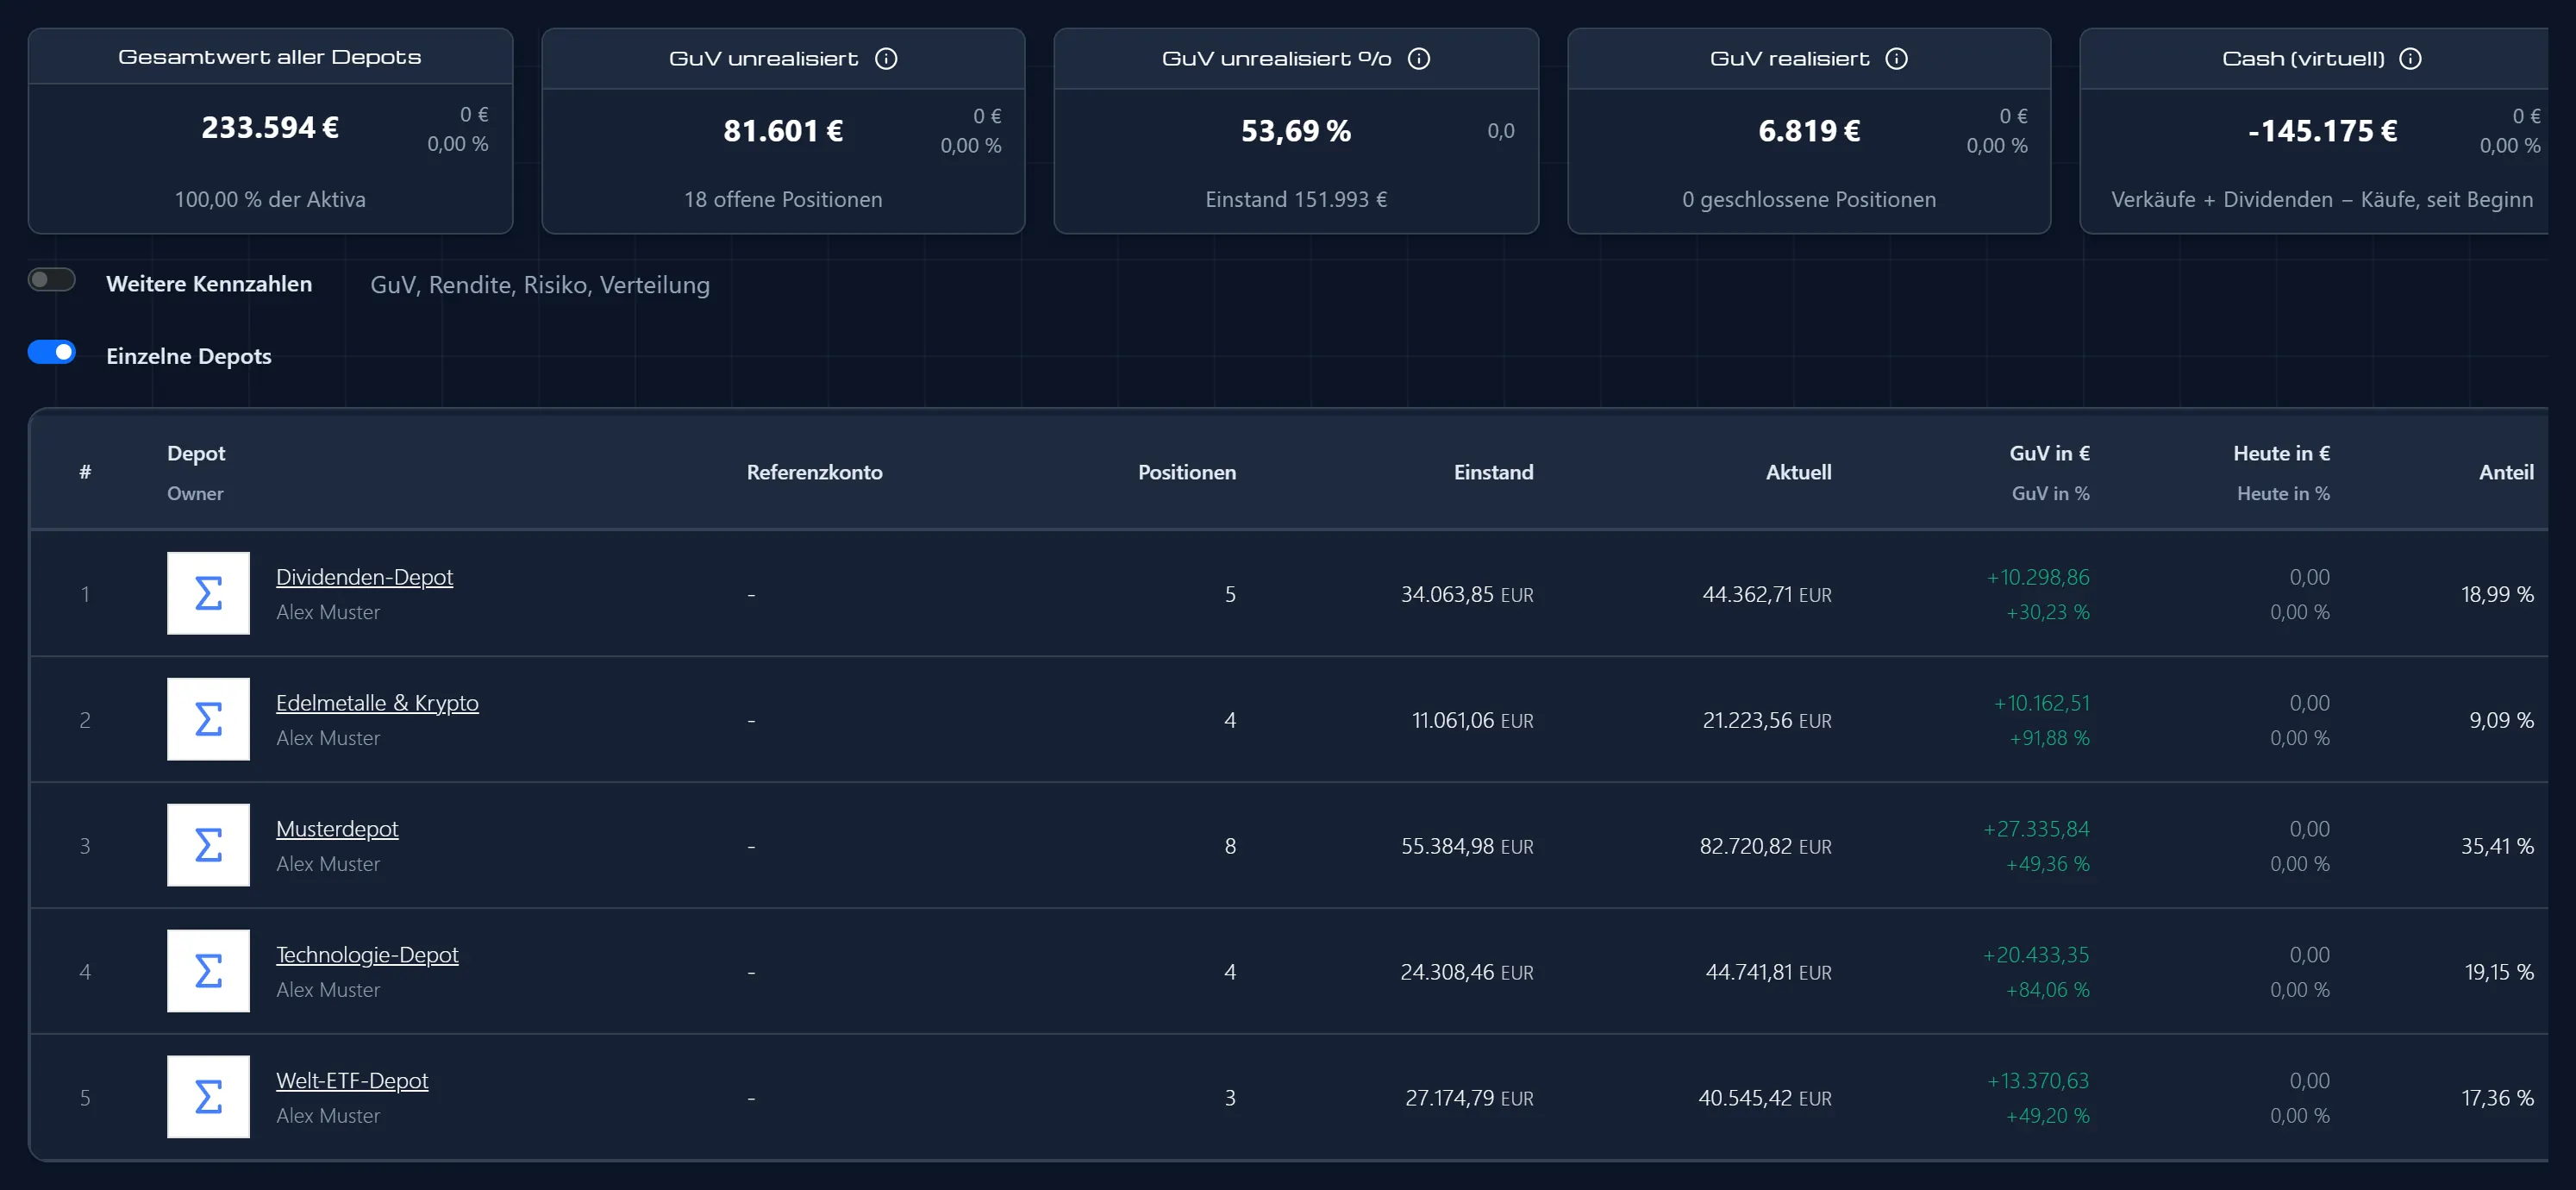The height and width of the screenshot is (1190, 2576).
Task: Click the +27.335,84 GuV value
Action: [2036, 829]
